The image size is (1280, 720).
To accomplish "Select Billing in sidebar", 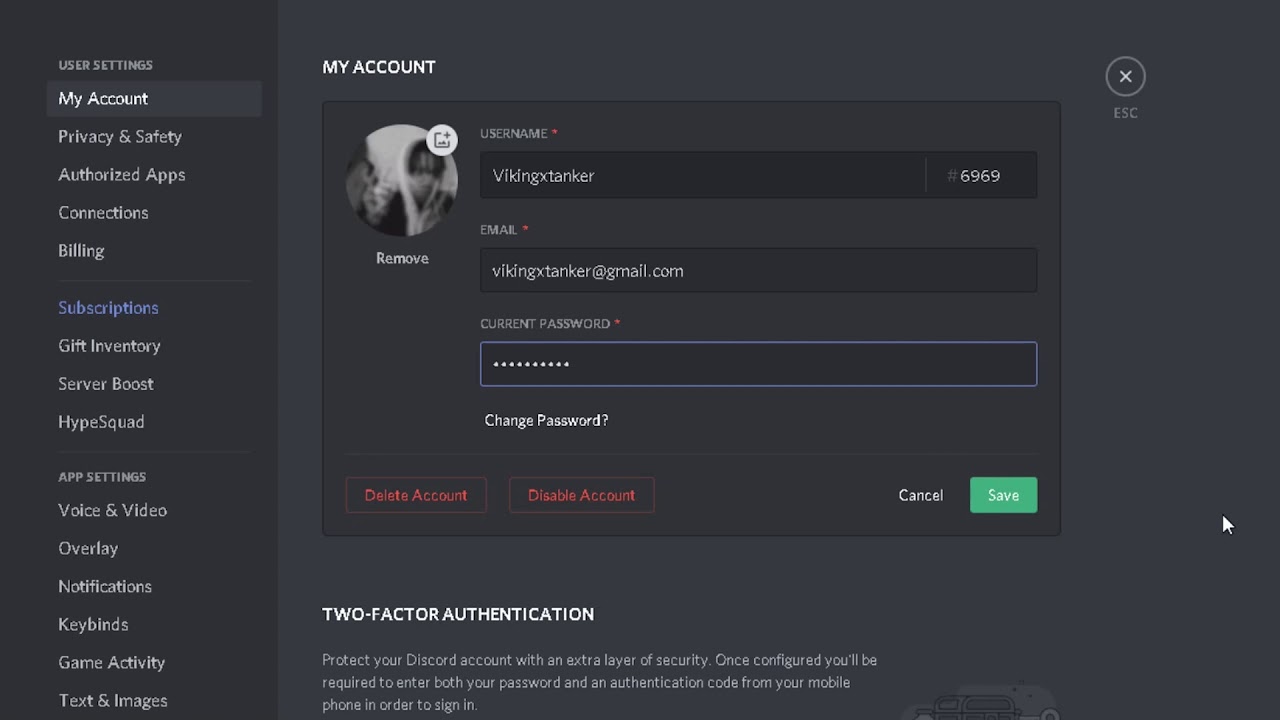I will pyautogui.click(x=81, y=250).
